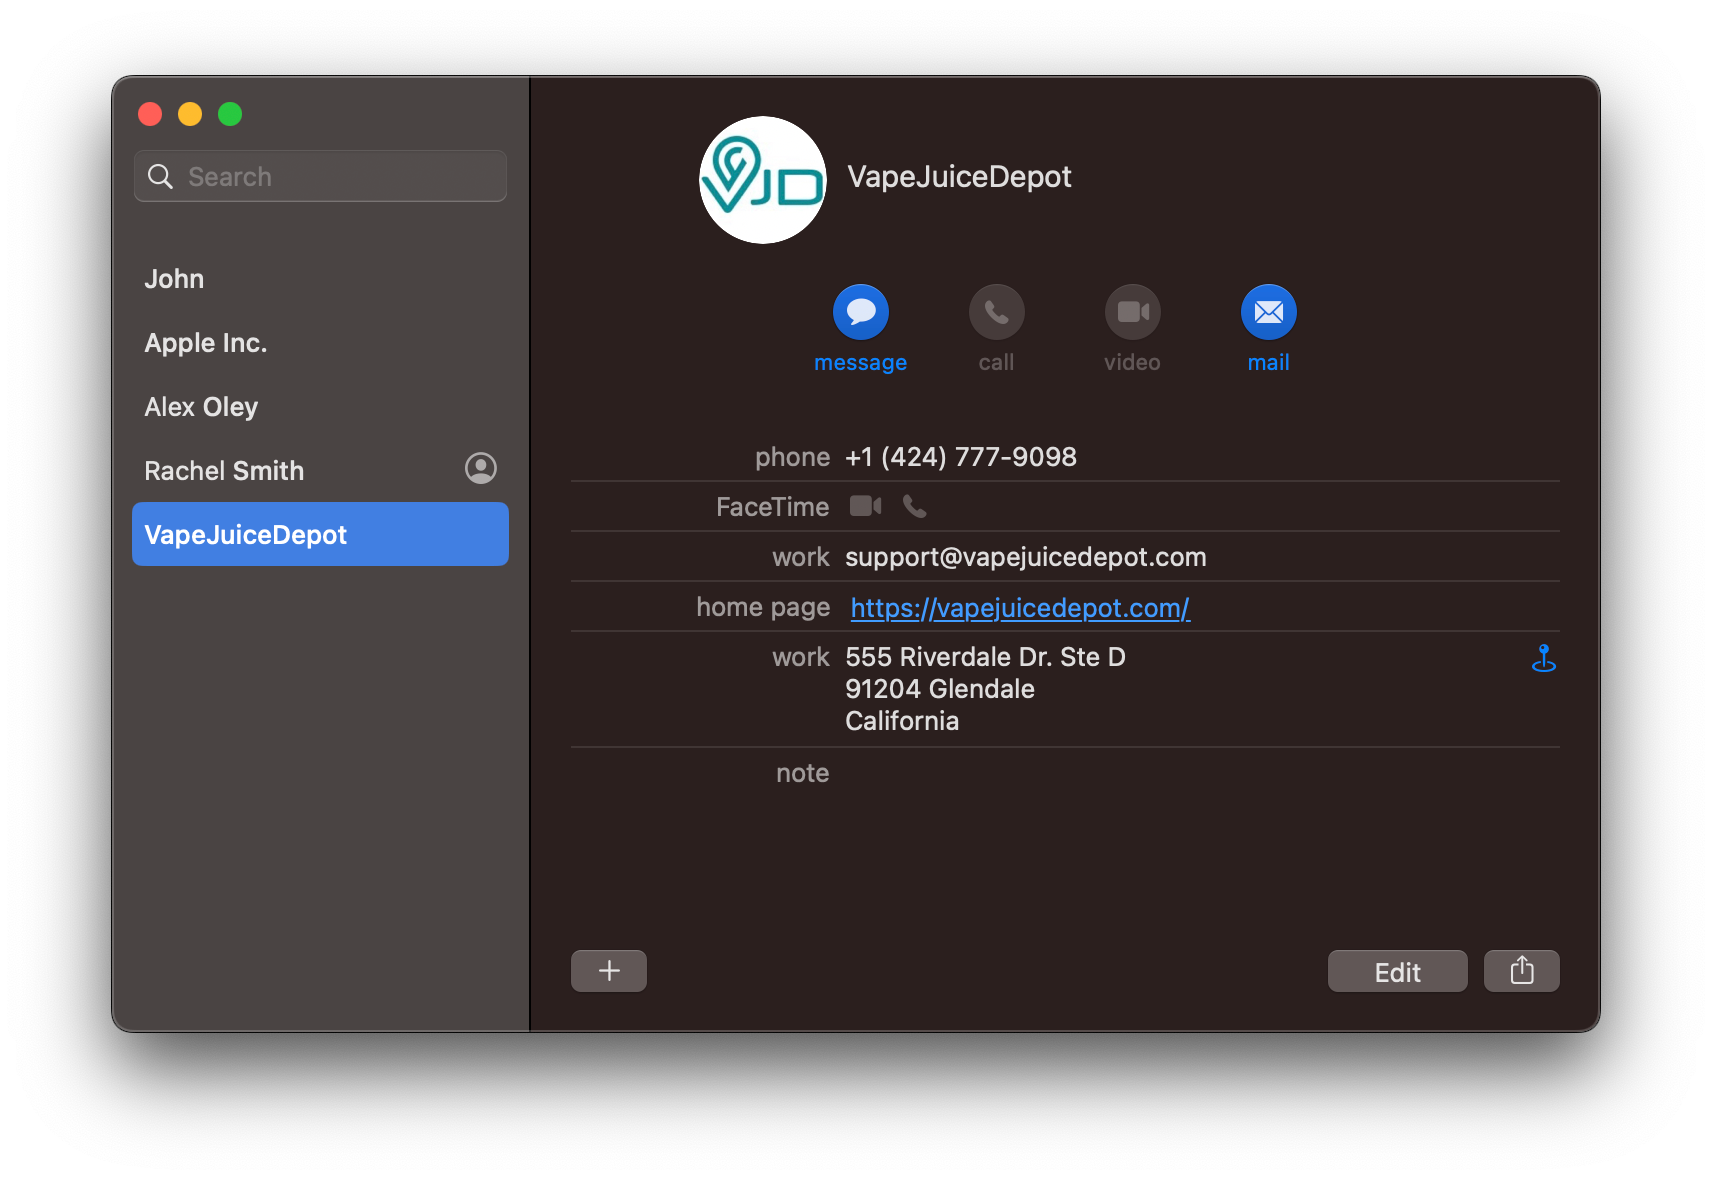Click the Edit button
This screenshot has height=1180, width=1712.
coord(1397,970)
